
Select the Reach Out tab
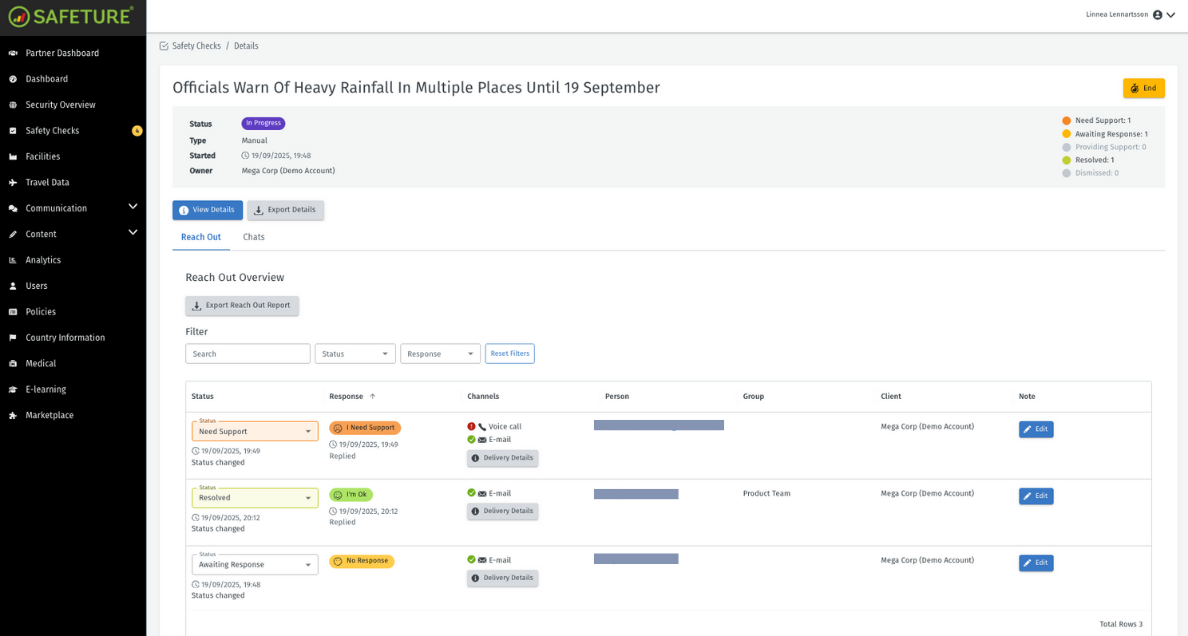point(201,237)
